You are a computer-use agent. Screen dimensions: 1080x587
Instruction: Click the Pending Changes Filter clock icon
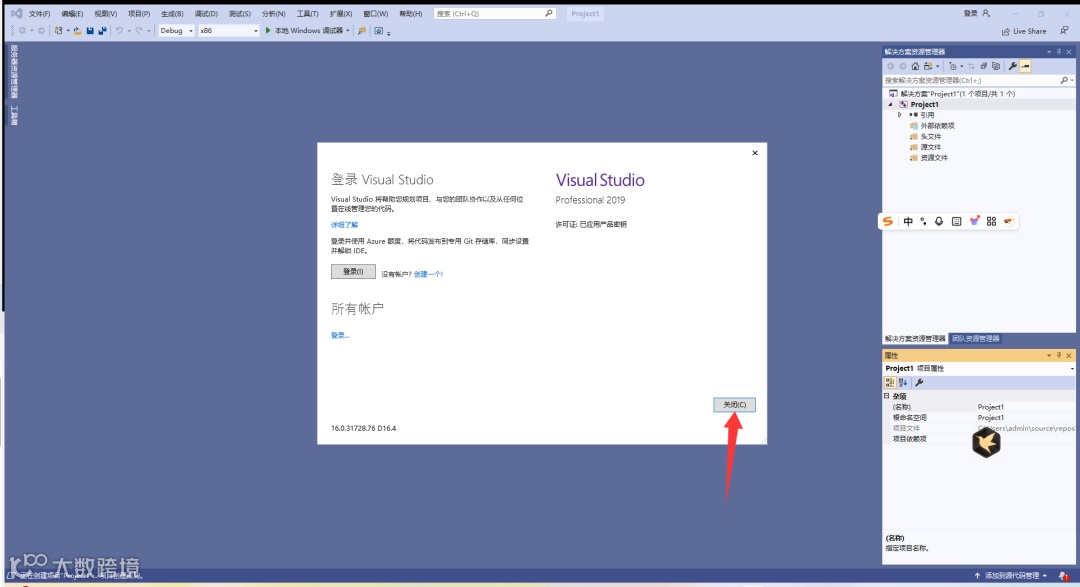point(953,66)
